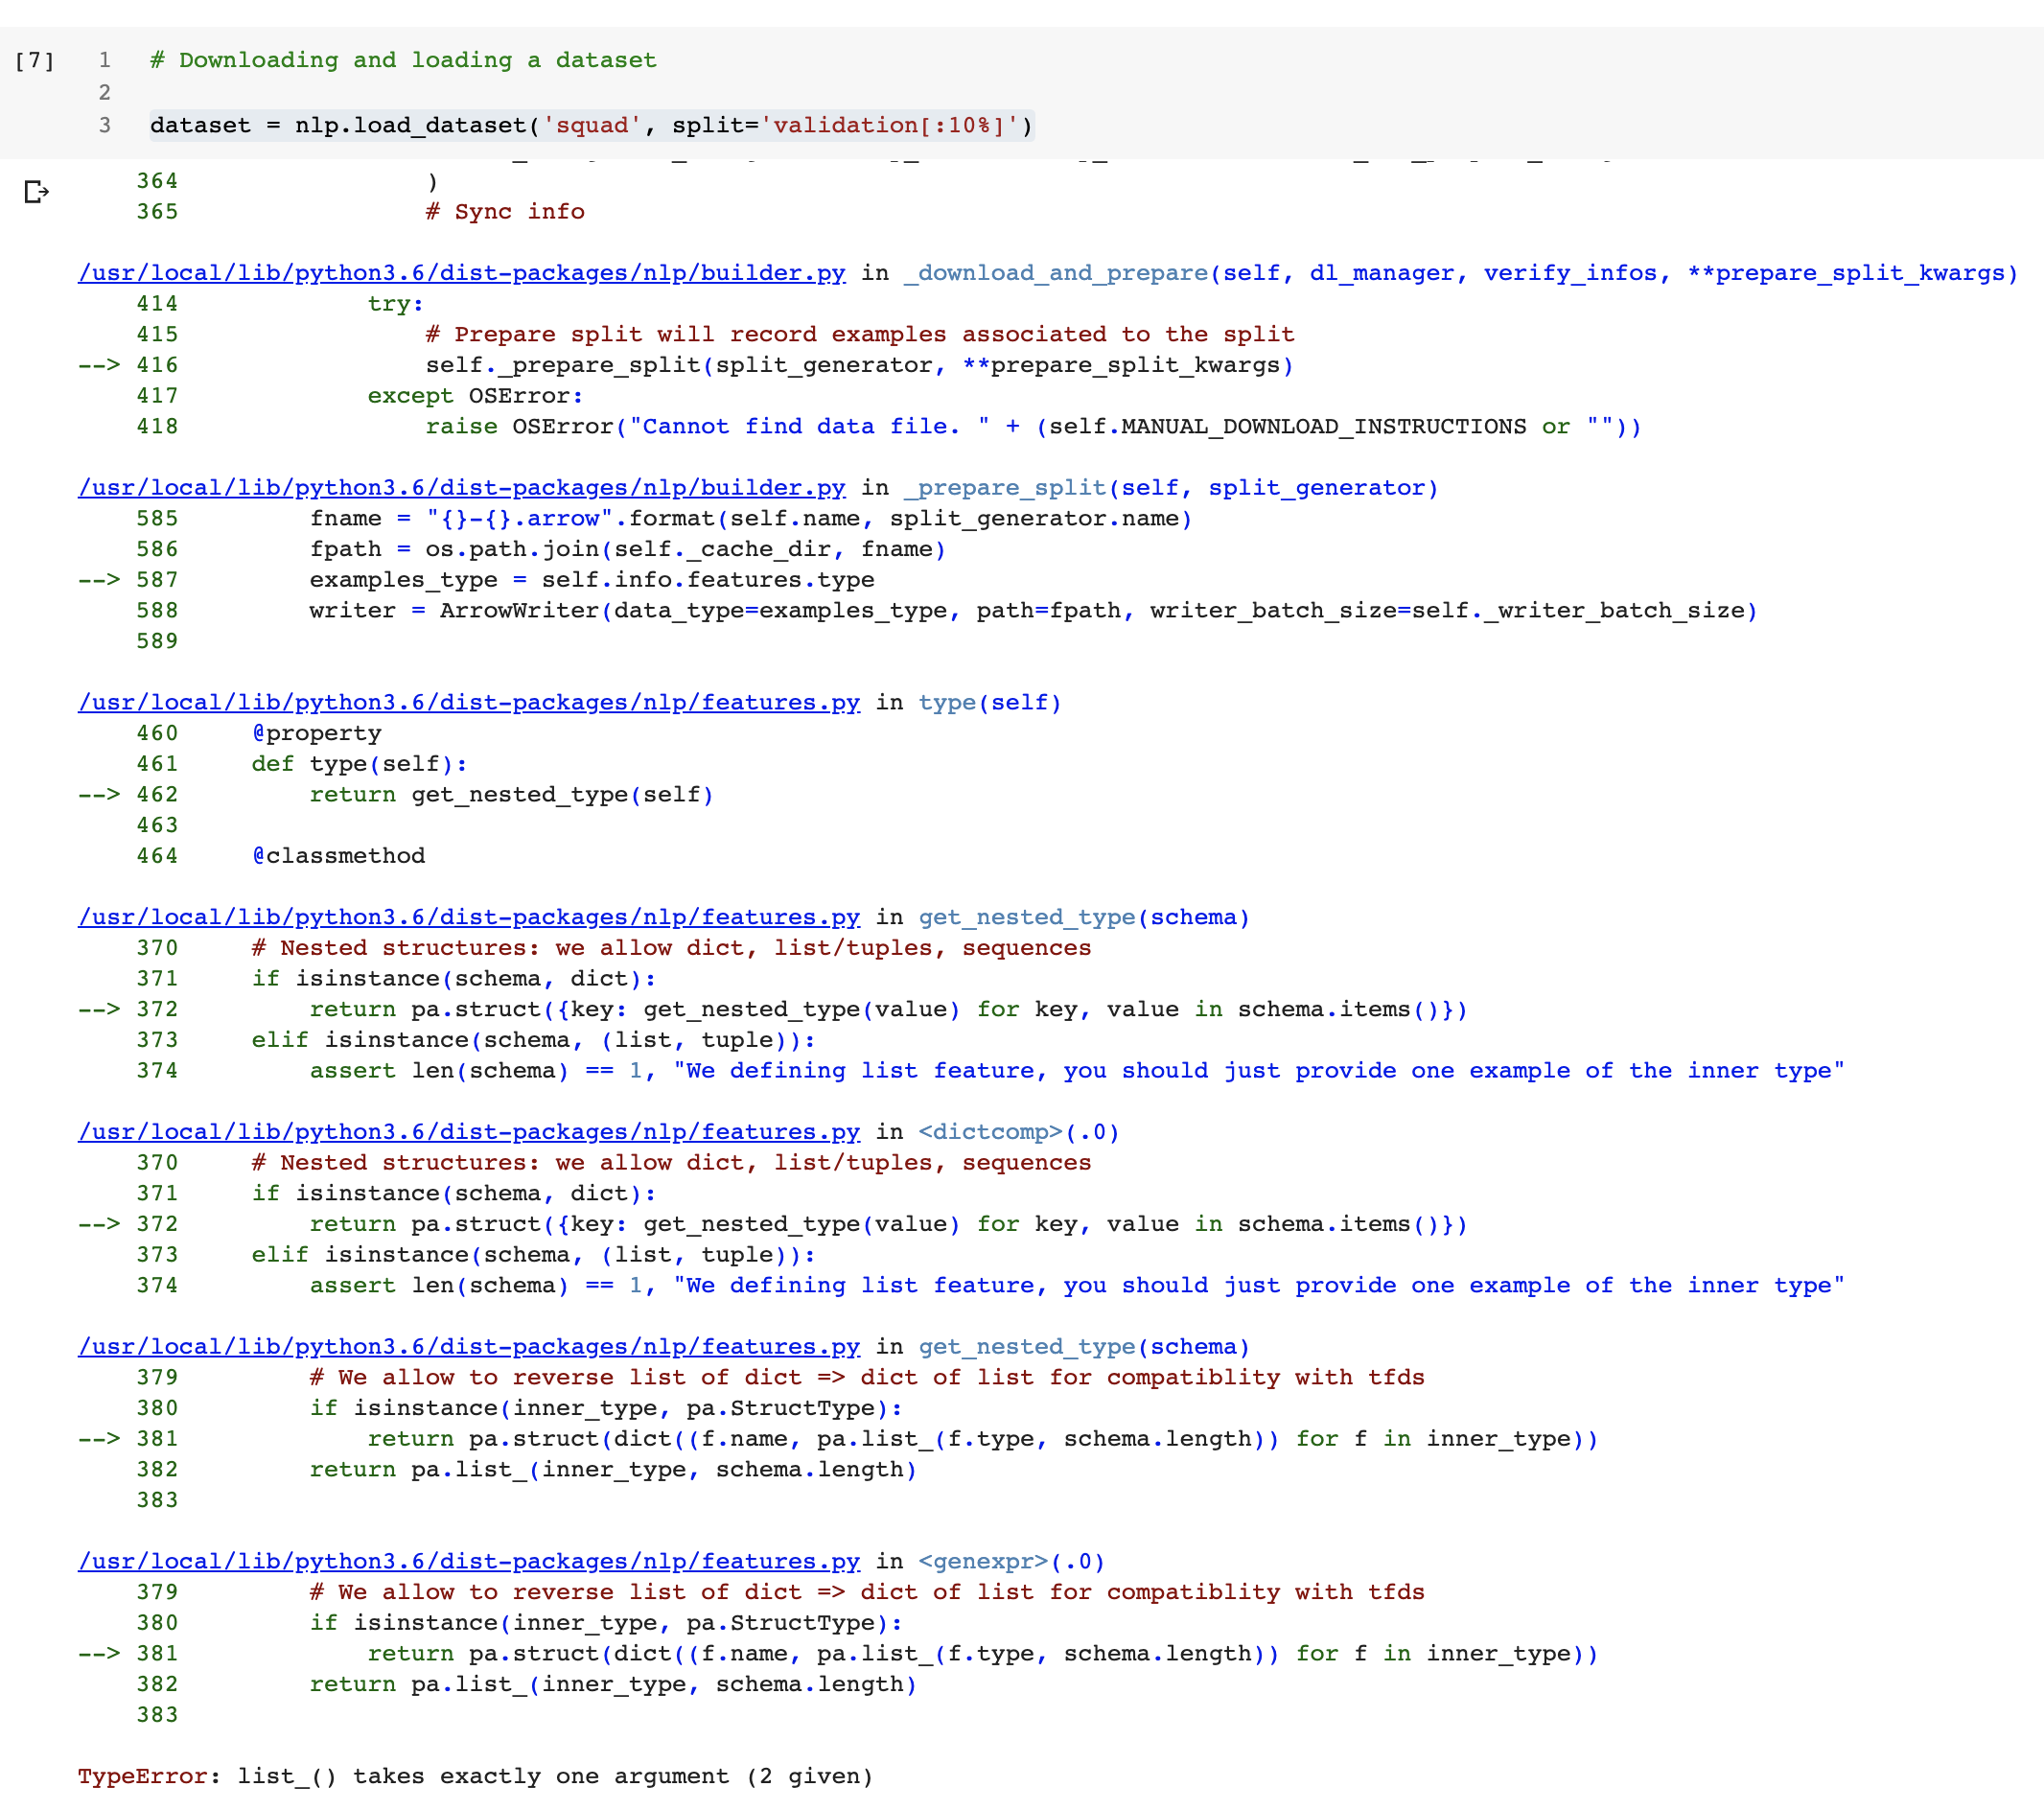Open builder.py link for _download_and_prepare frame
This screenshot has height=1810, width=2044.
click(461, 273)
